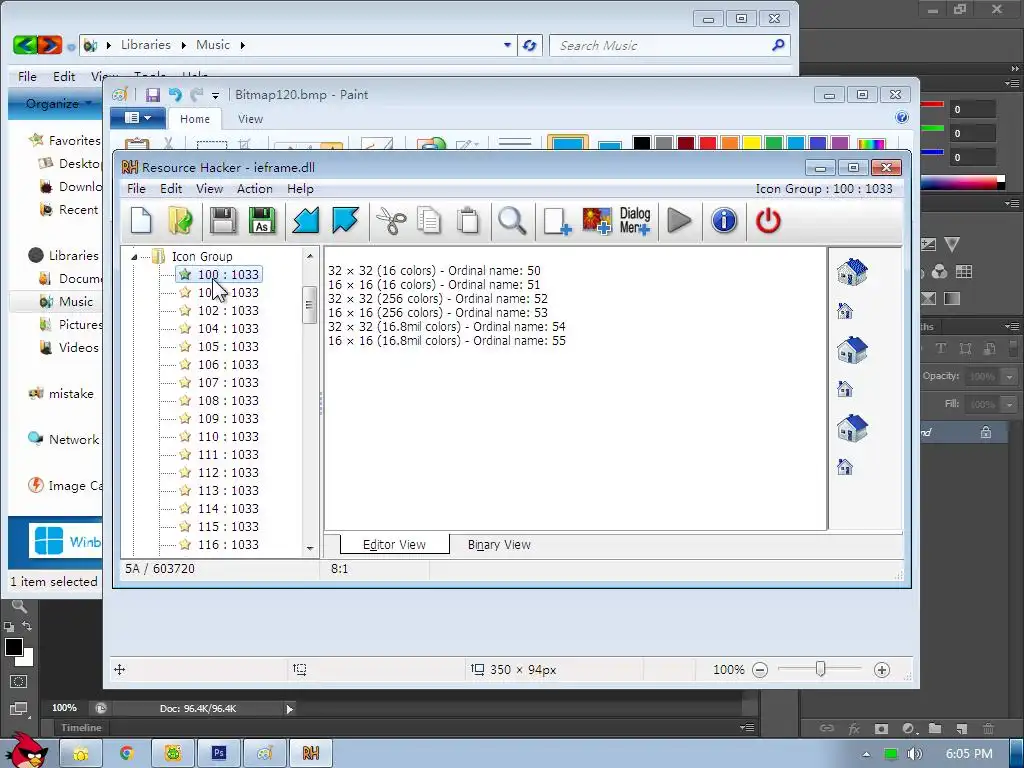Switch to the Editor View tab
This screenshot has height=768, width=1024.
tap(394, 545)
